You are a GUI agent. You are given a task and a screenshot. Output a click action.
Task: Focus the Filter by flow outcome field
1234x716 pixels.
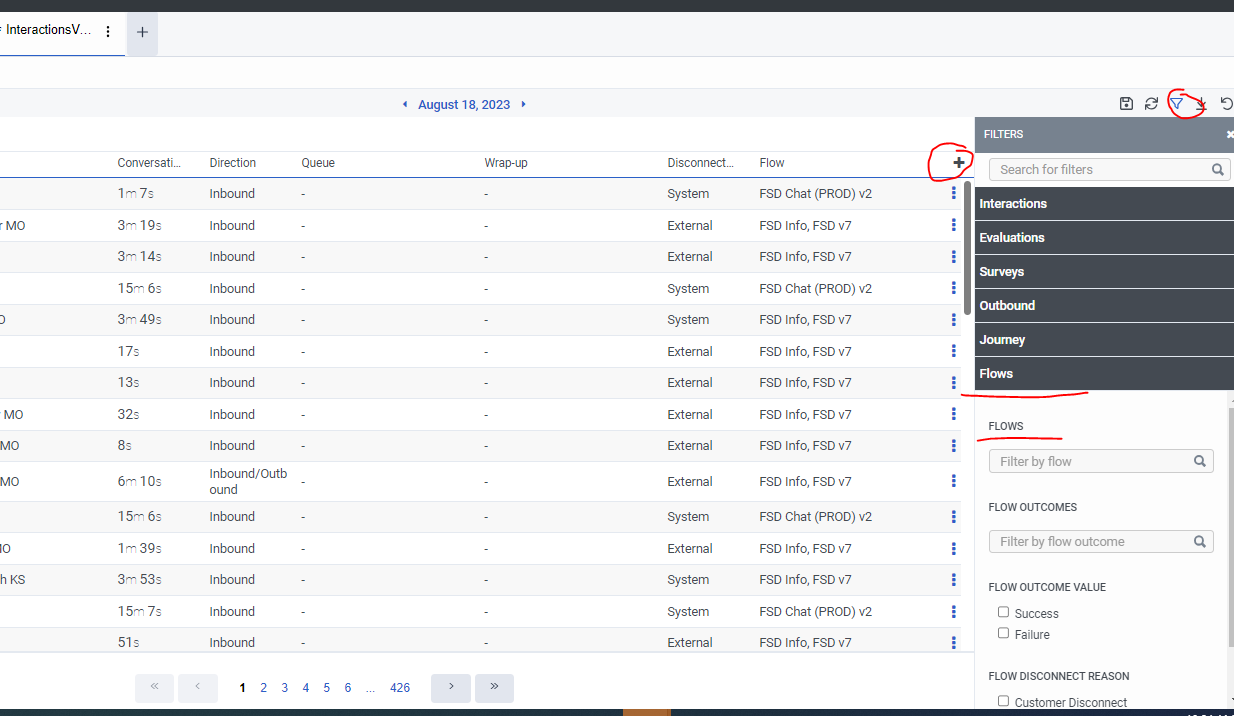1101,542
